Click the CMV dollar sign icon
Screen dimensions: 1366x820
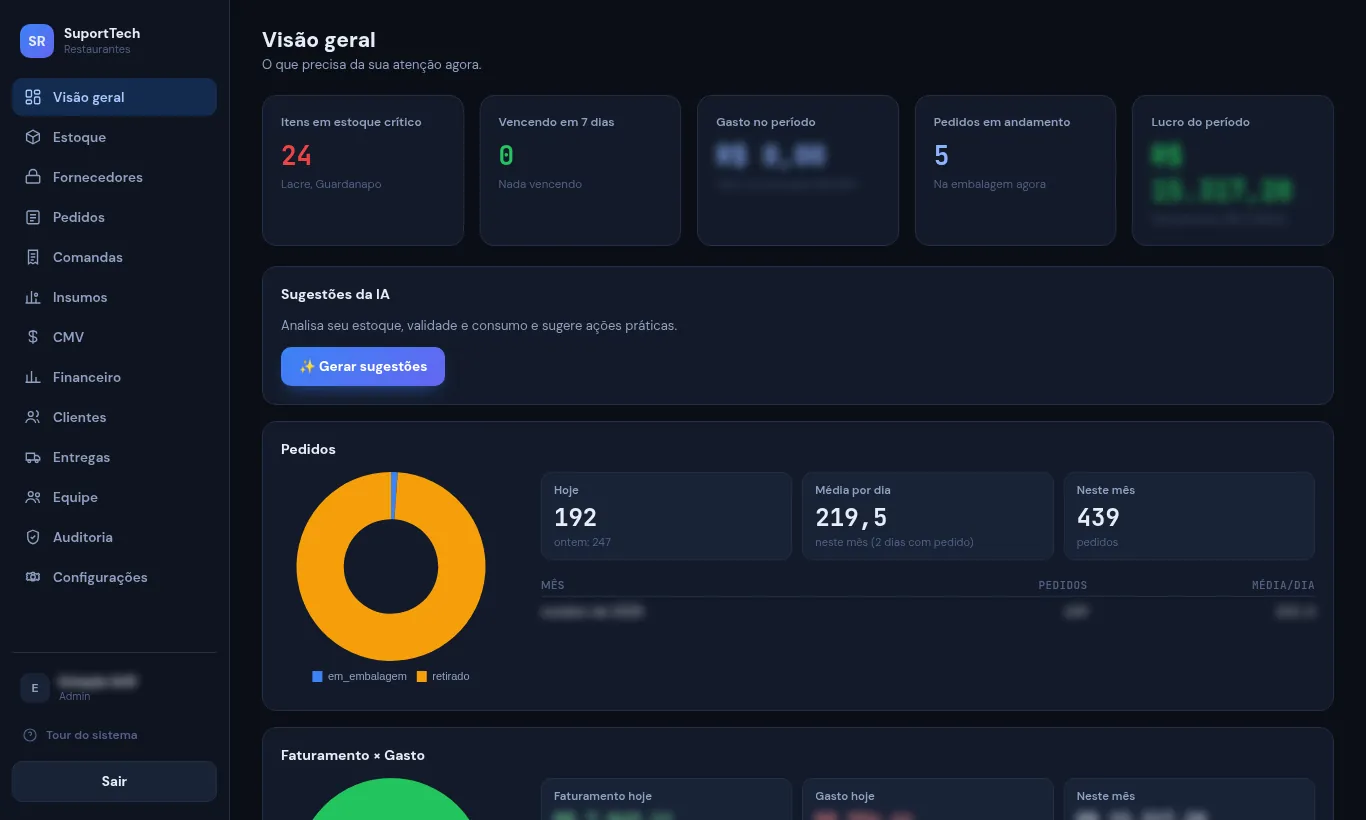[33, 337]
